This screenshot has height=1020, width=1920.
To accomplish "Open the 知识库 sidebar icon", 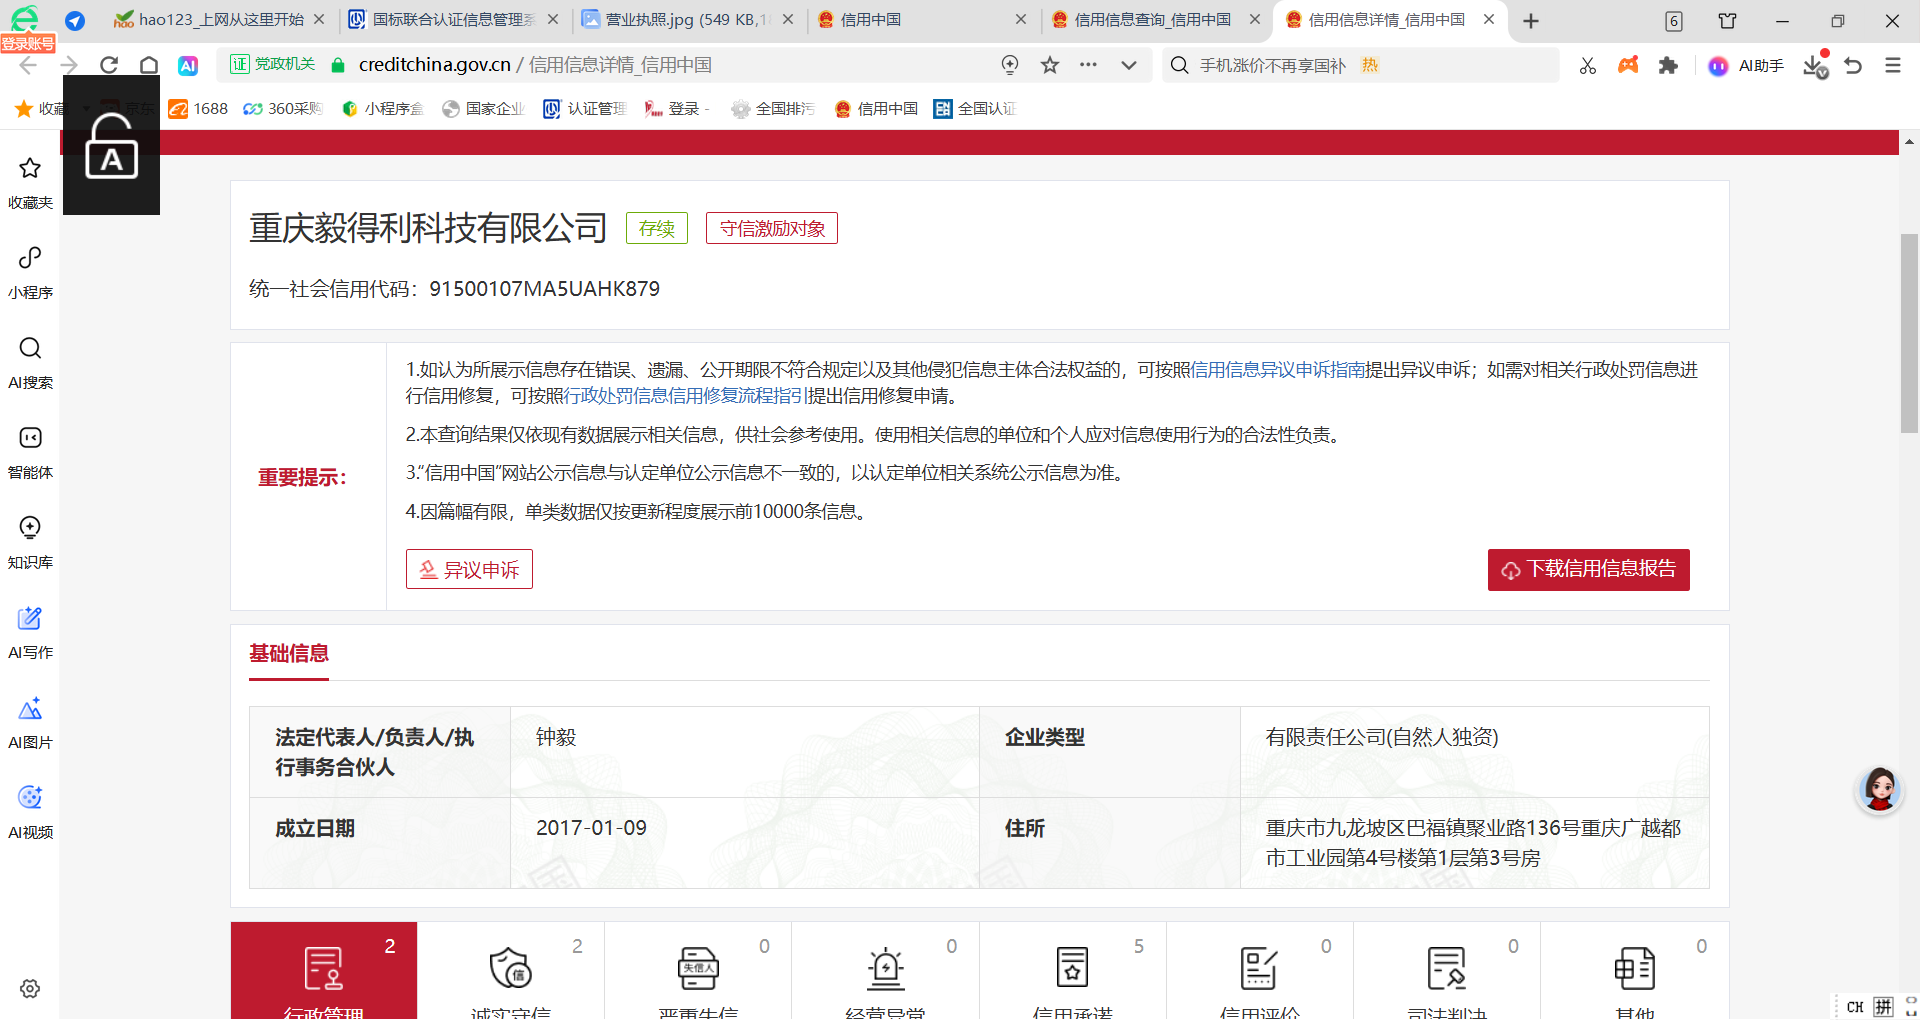I will click(x=30, y=540).
